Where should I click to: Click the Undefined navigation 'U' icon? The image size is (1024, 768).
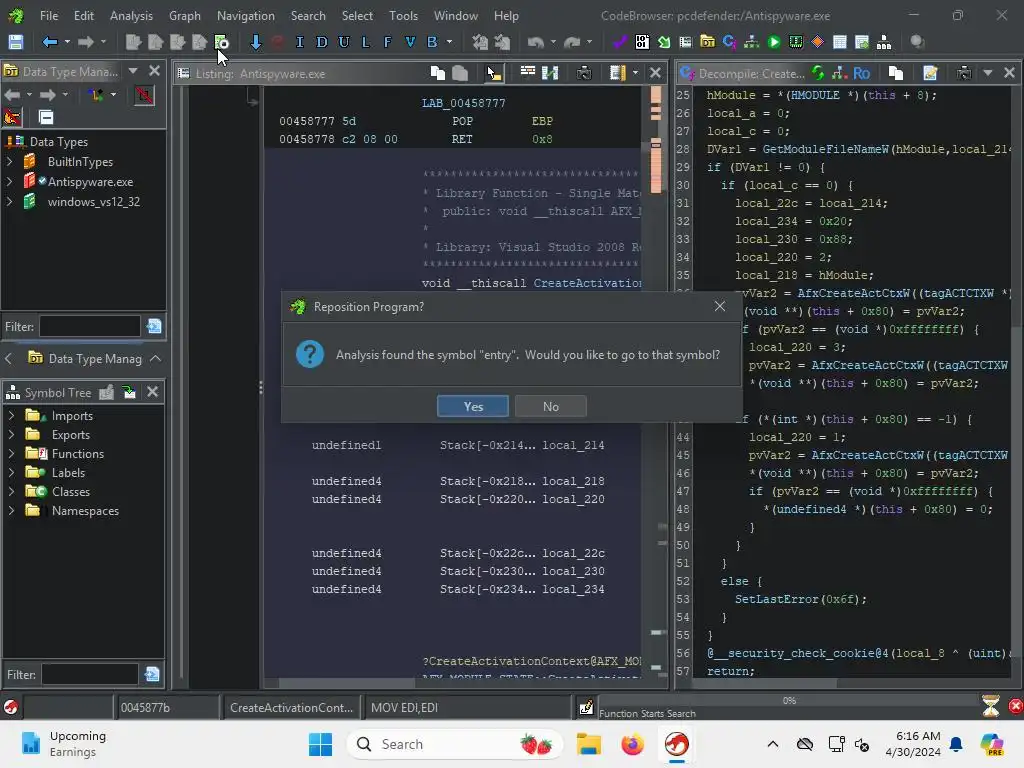pyautogui.click(x=344, y=42)
